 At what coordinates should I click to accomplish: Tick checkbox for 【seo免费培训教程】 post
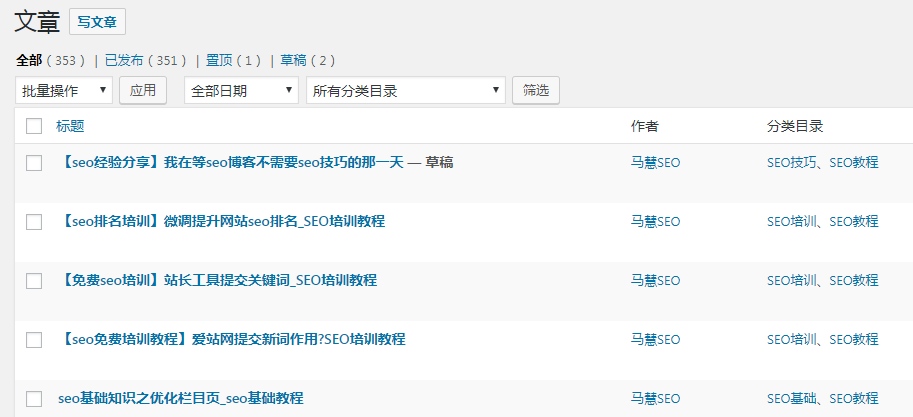click(34, 340)
